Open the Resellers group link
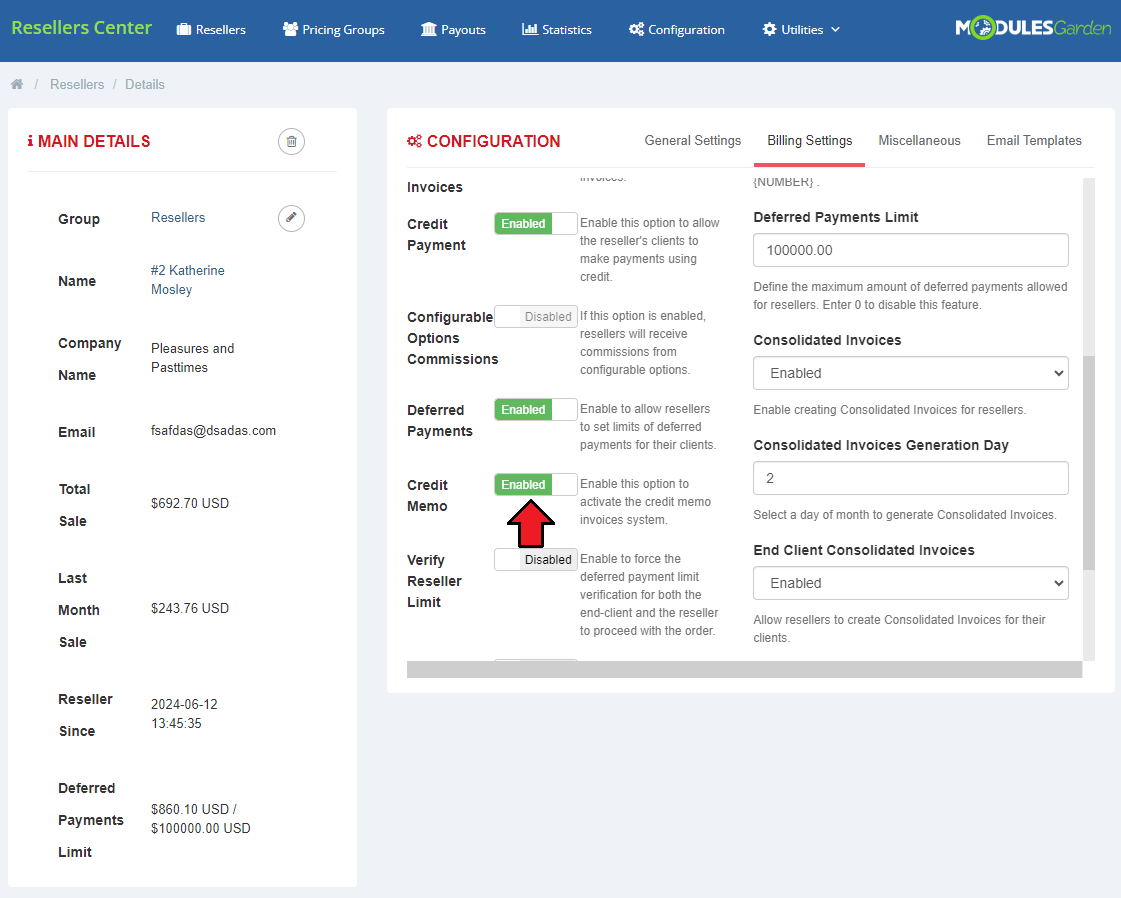 pos(178,217)
